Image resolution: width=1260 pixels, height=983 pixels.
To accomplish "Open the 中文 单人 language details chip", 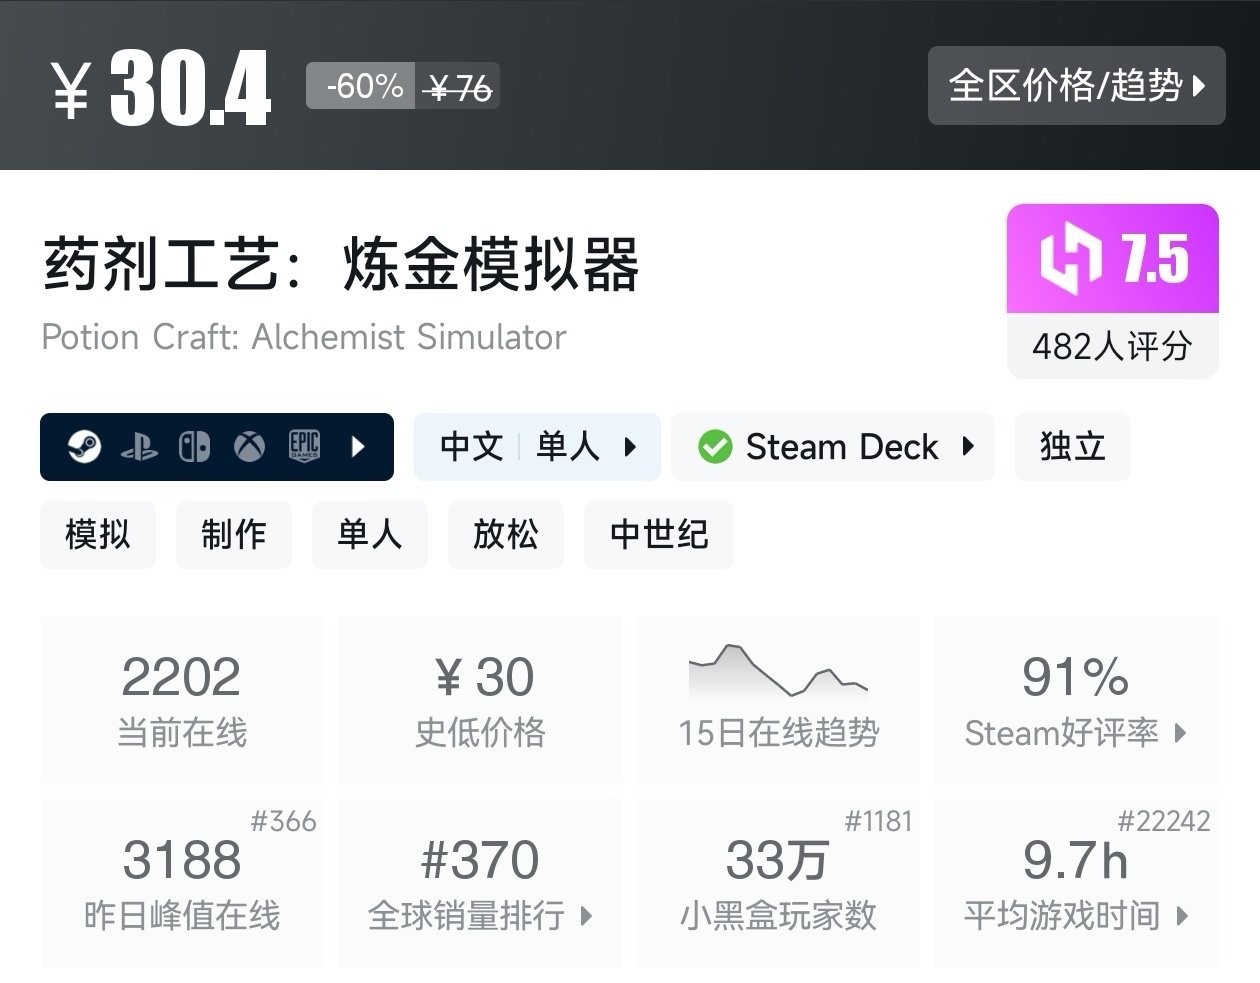I will click(537, 447).
